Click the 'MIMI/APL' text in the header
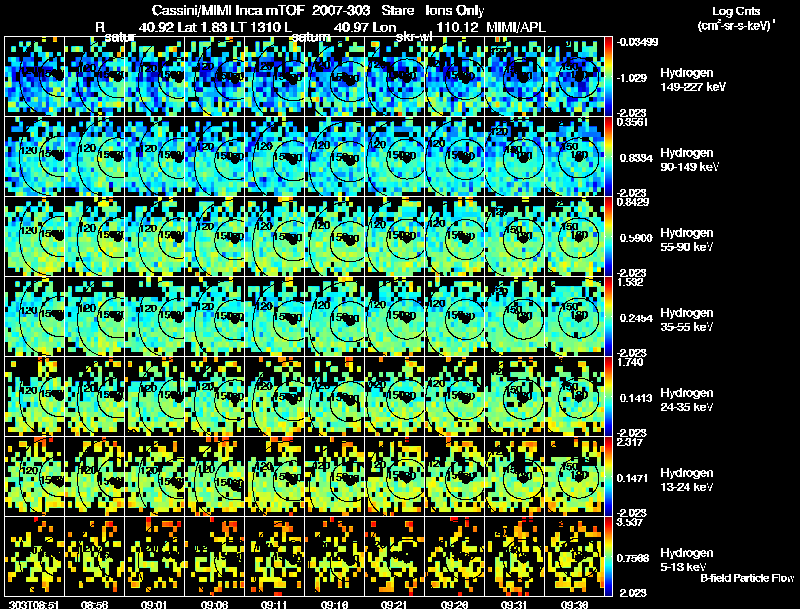Image resolution: width=800 pixels, height=609 pixels. pos(516,27)
